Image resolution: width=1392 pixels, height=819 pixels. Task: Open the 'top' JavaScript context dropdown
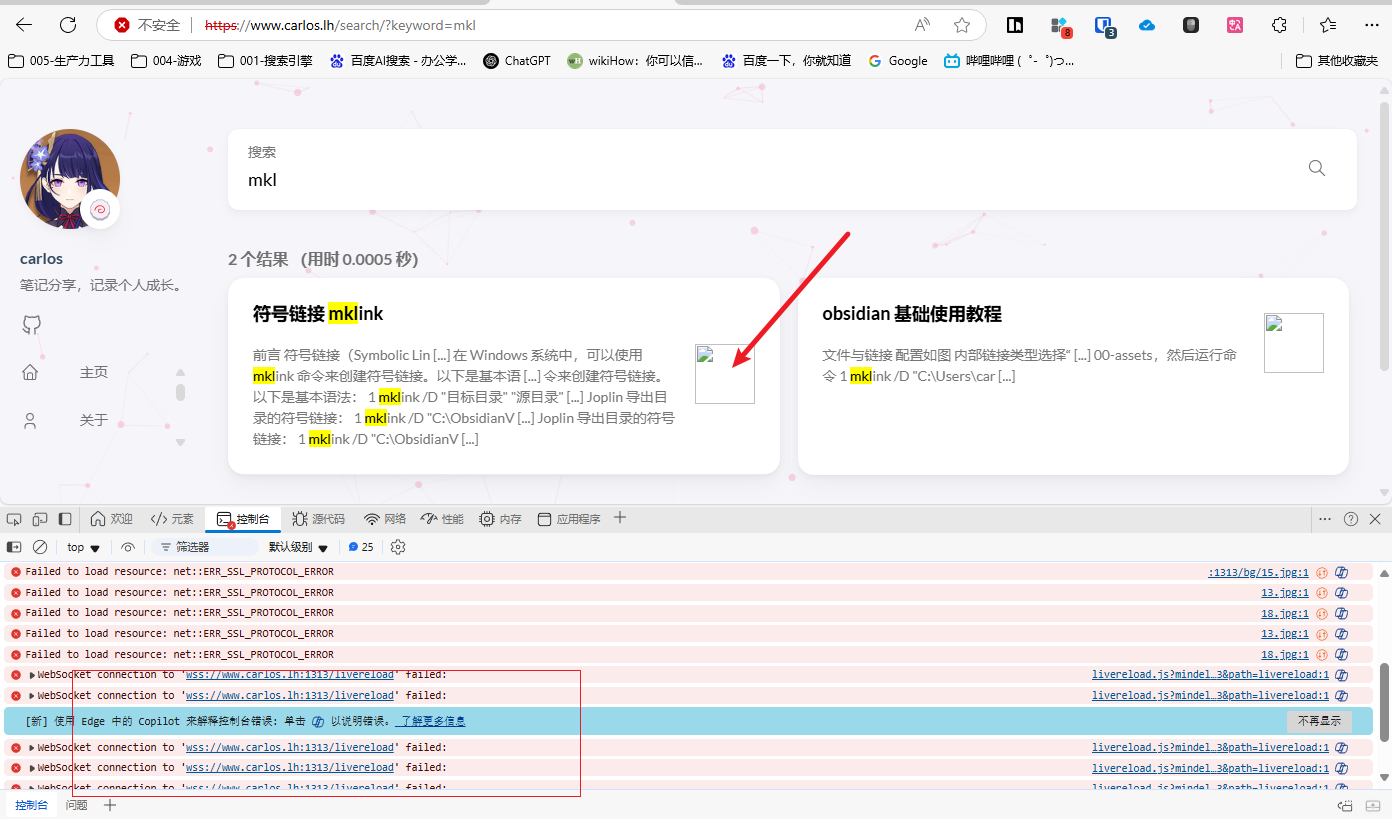coord(83,547)
